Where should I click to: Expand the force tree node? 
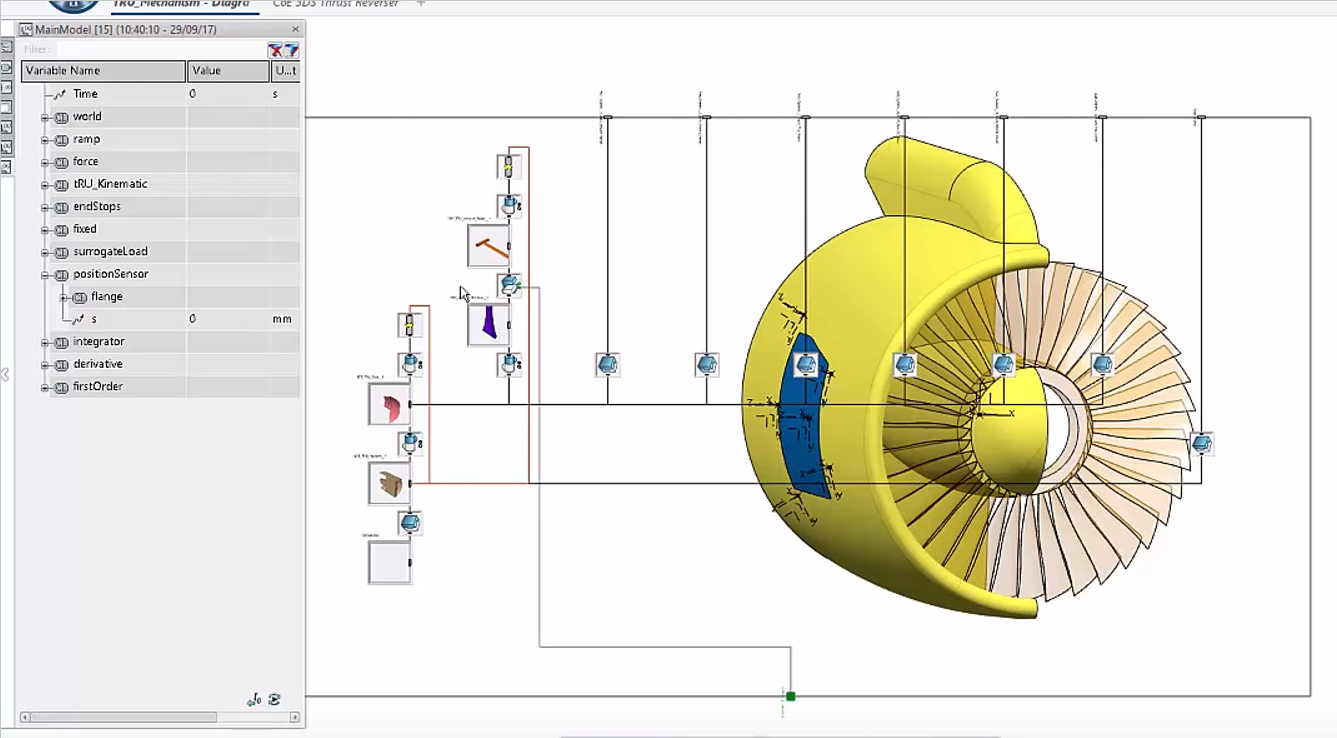click(45, 162)
